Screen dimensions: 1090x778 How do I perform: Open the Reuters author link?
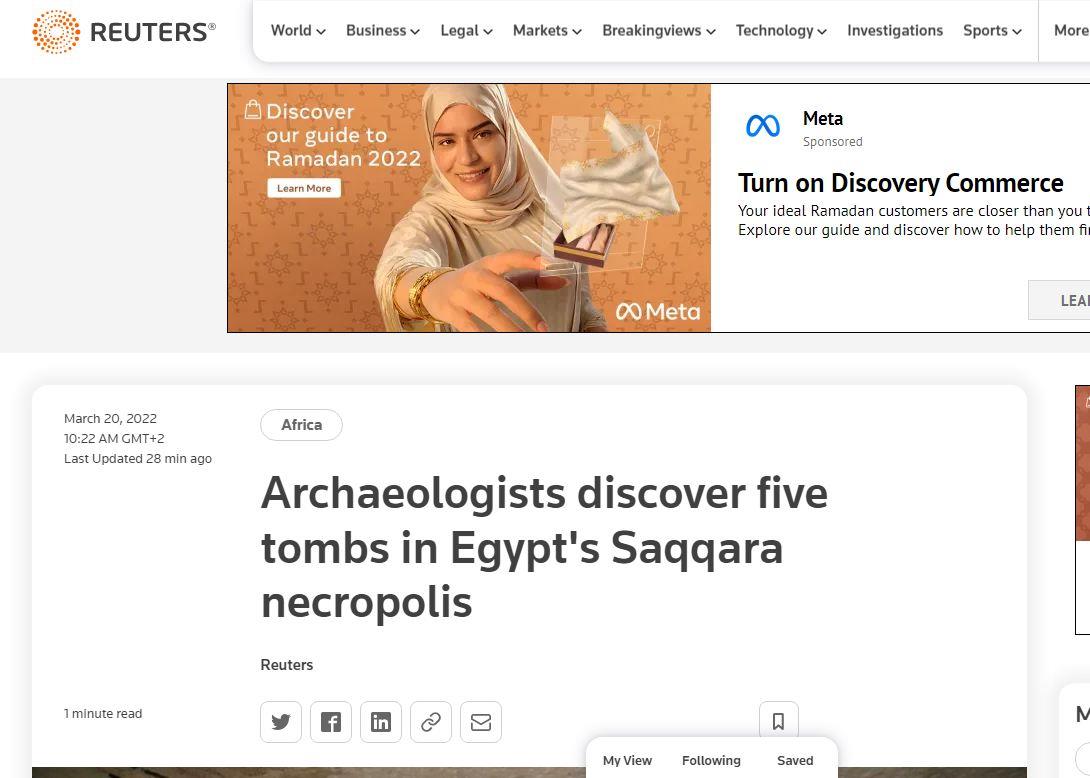point(286,665)
